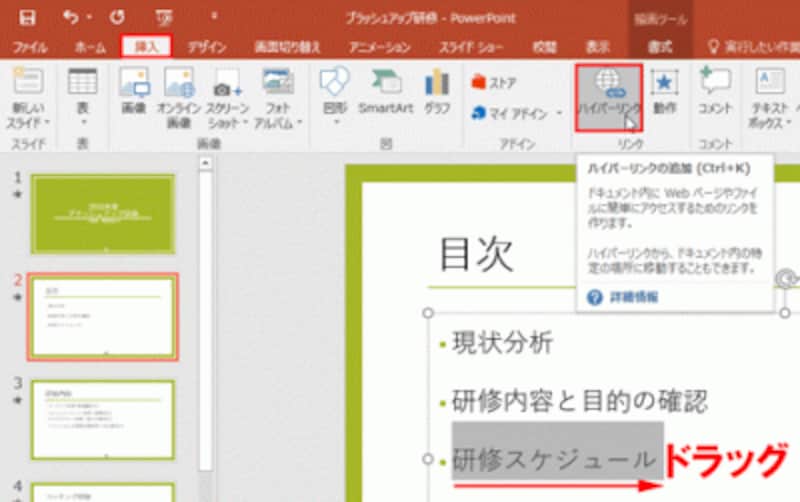This screenshot has width=800, height=502.
Task: Select the 挿入 ribbon tab
Action: [x=146, y=47]
